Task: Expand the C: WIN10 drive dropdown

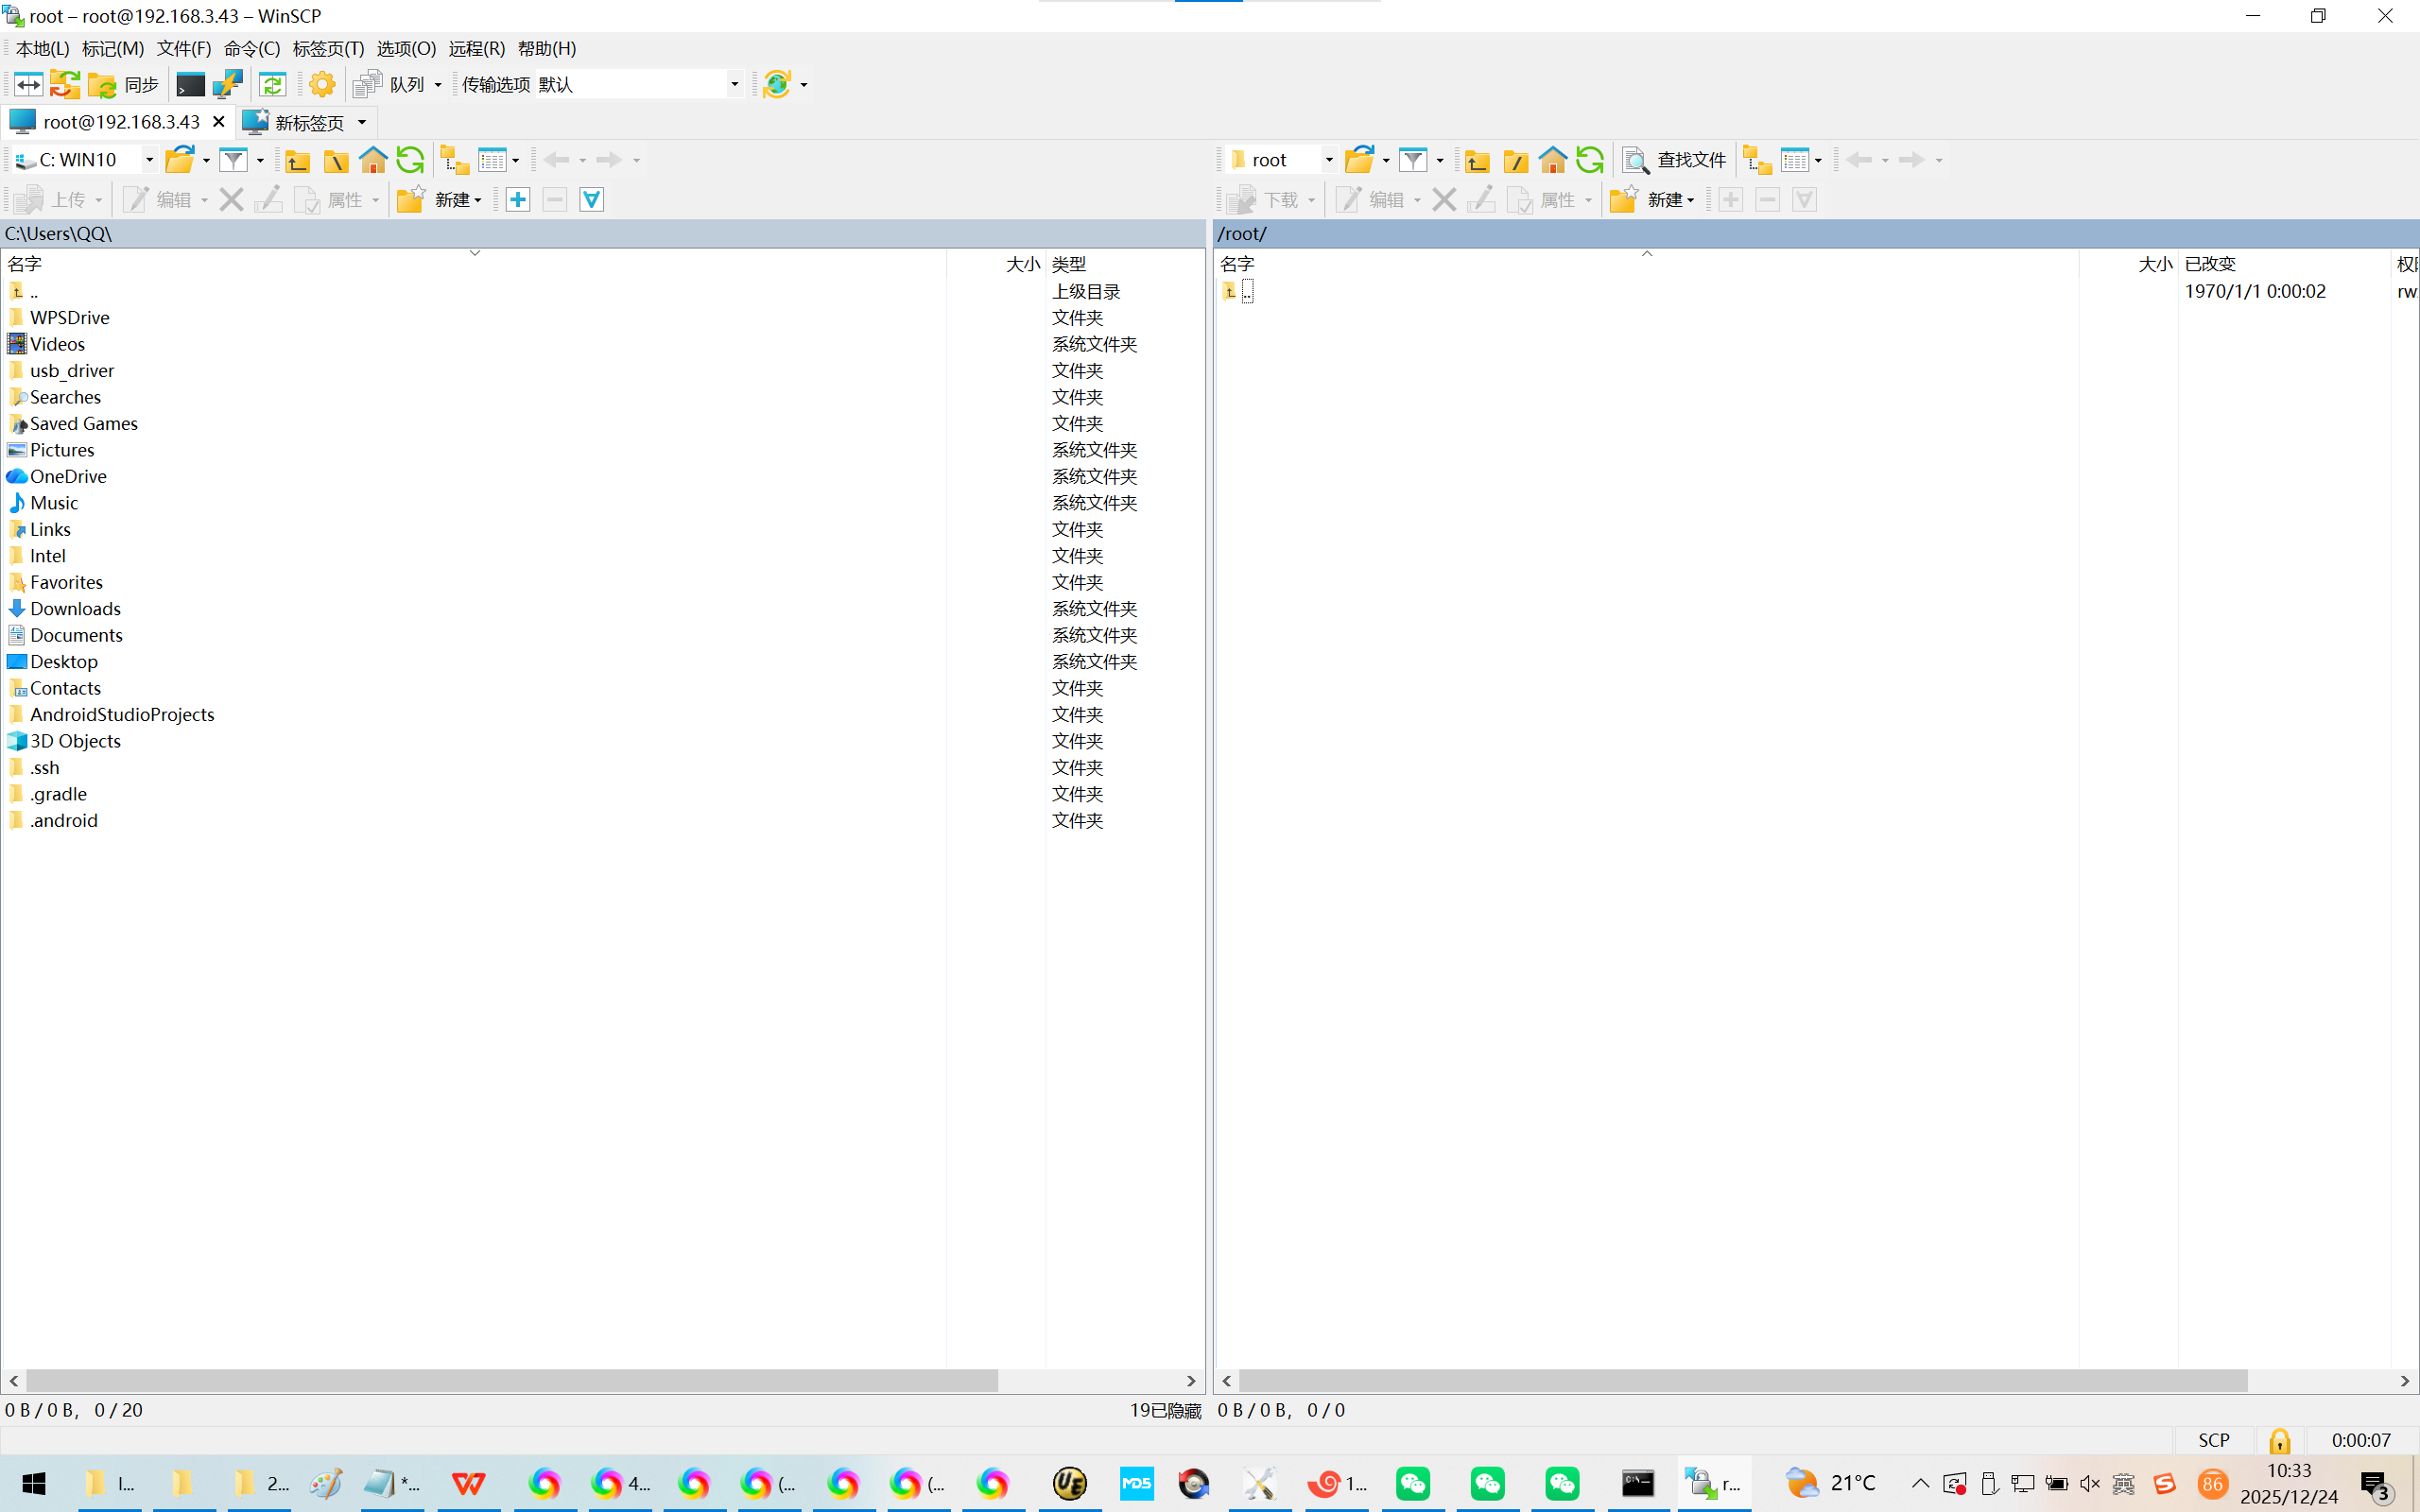Action: (x=149, y=160)
